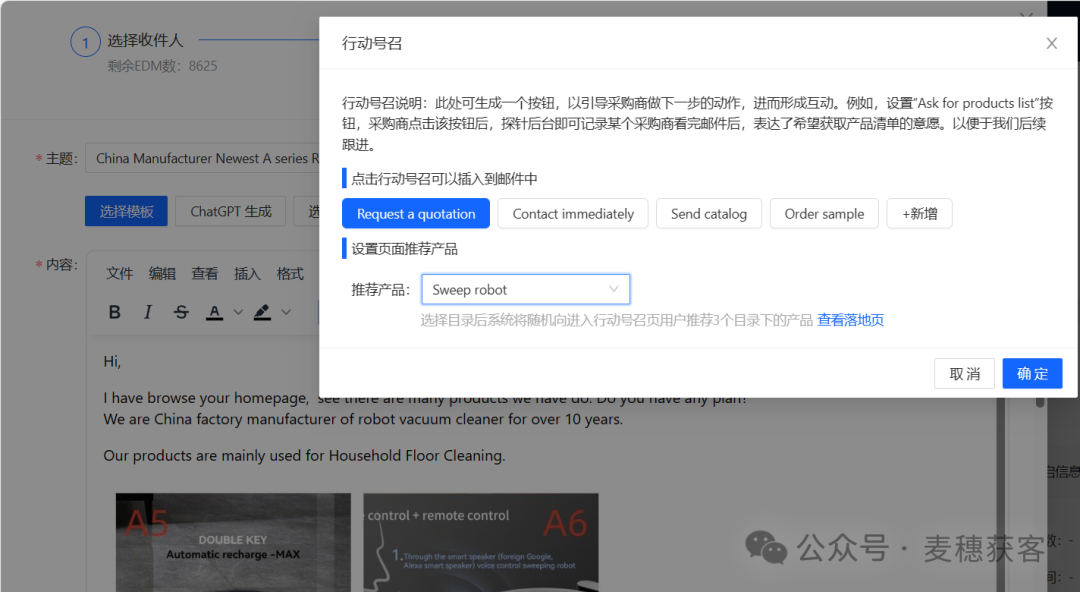Select the Request a quotation call-to-action
Image resolution: width=1080 pixels, height=592 pixels.
416,213
